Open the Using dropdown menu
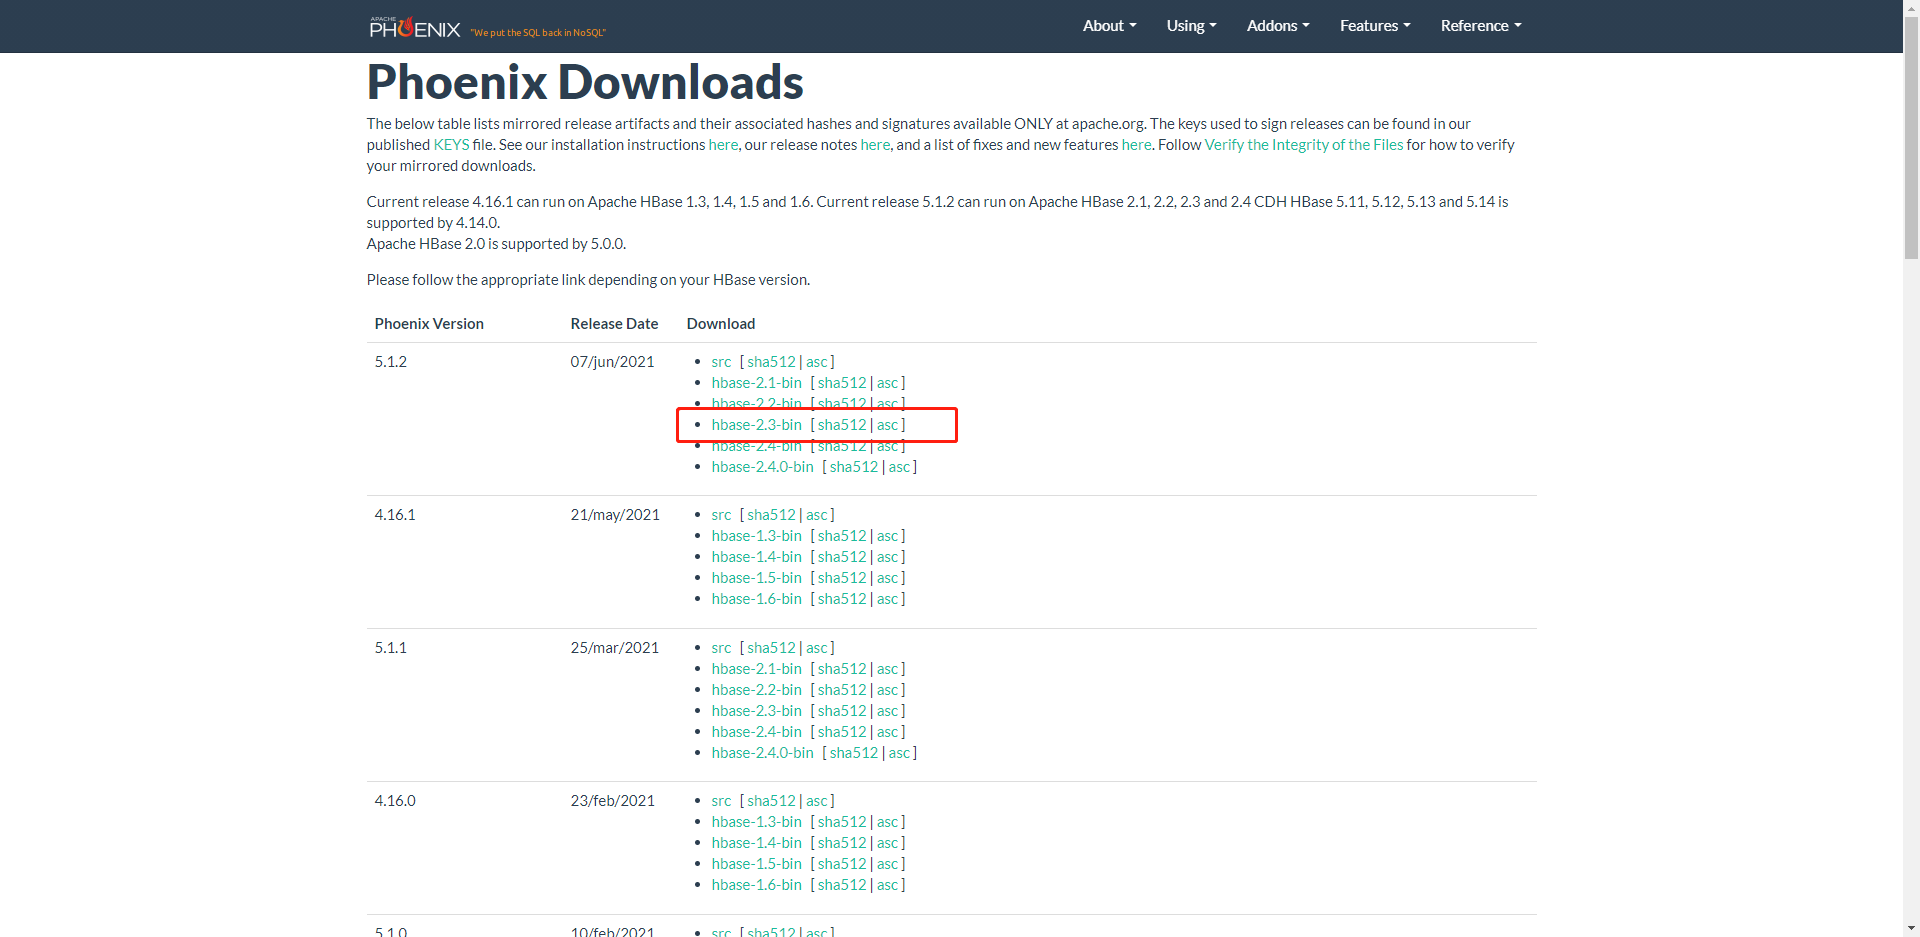The image size is (1920, 937). click(x=1191, y=26)
